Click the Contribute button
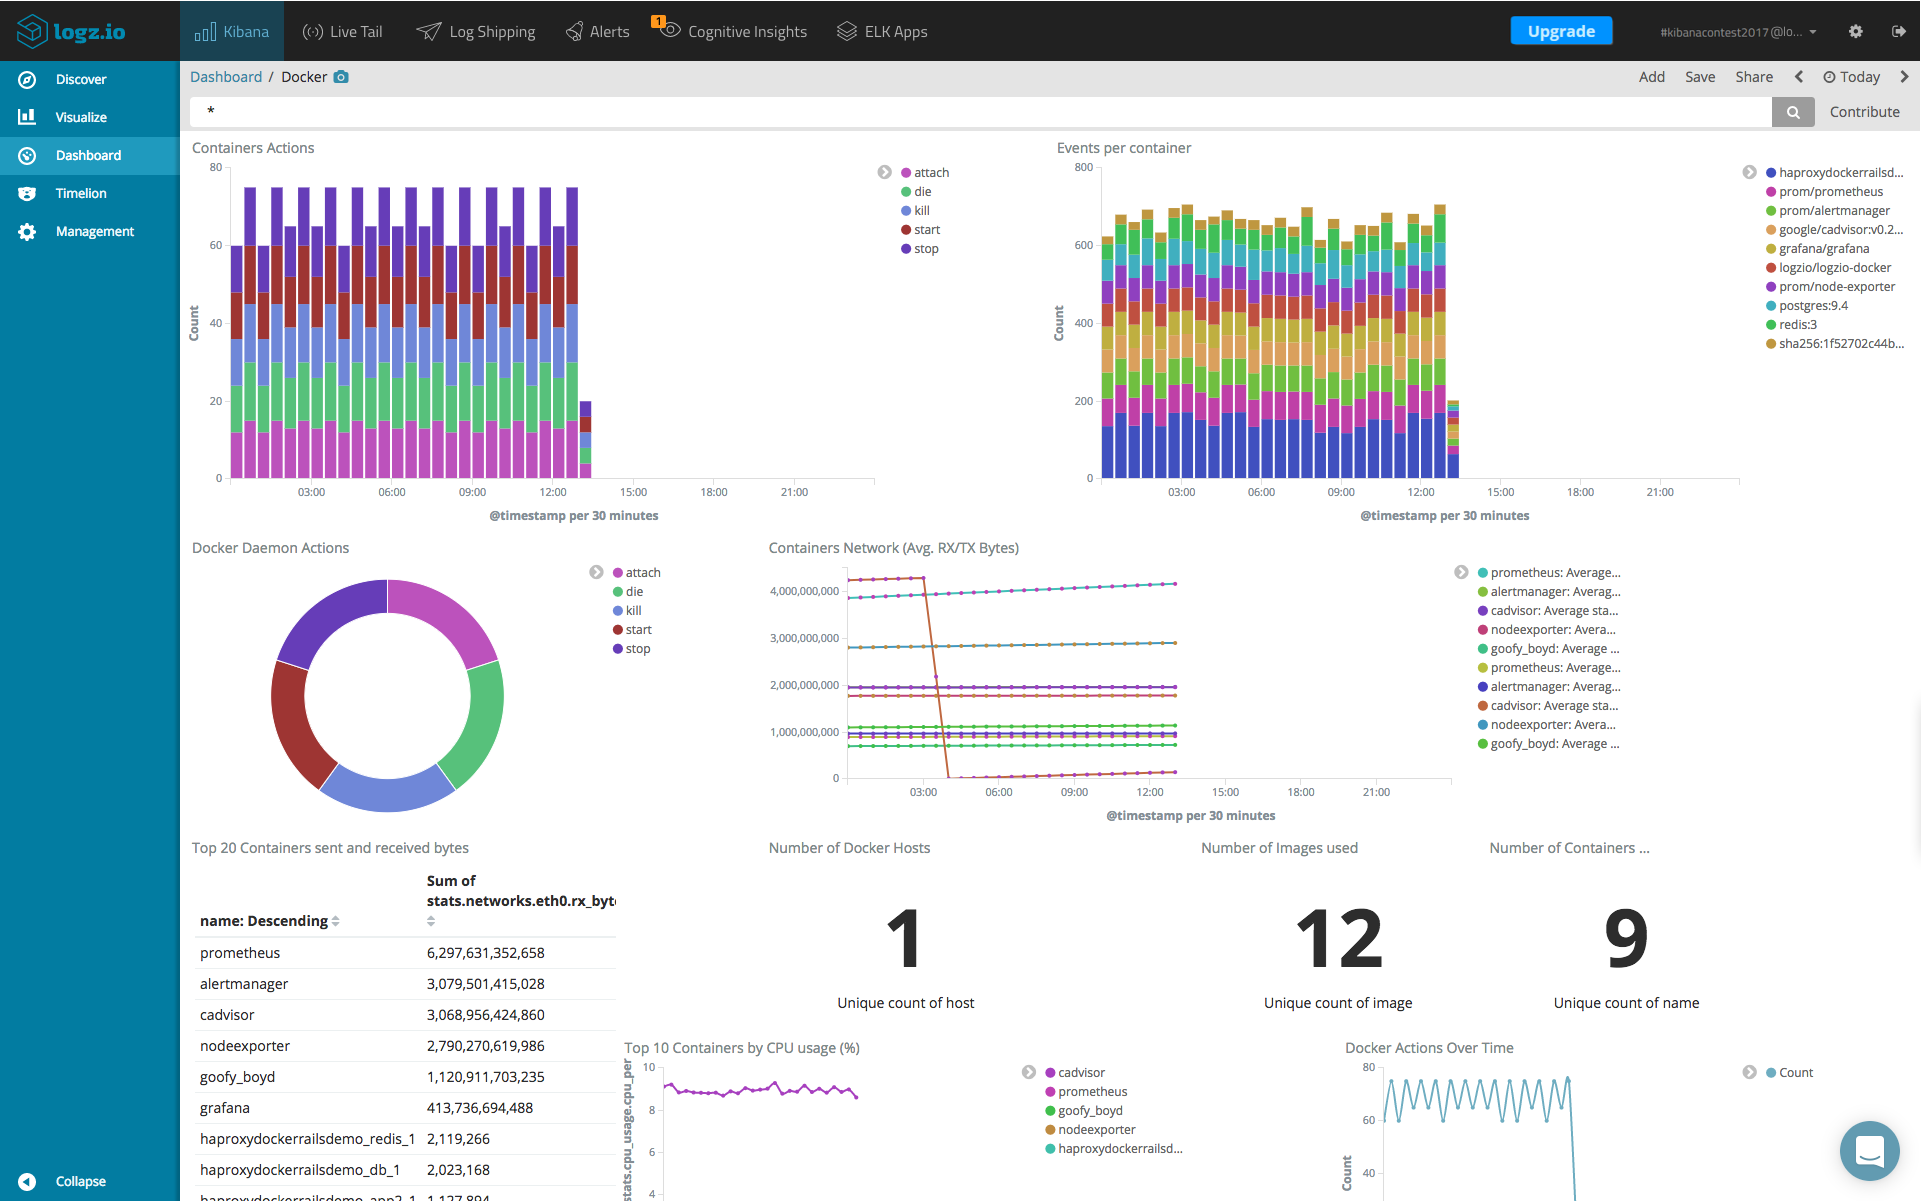1921x1201 pixels. 1864,112
